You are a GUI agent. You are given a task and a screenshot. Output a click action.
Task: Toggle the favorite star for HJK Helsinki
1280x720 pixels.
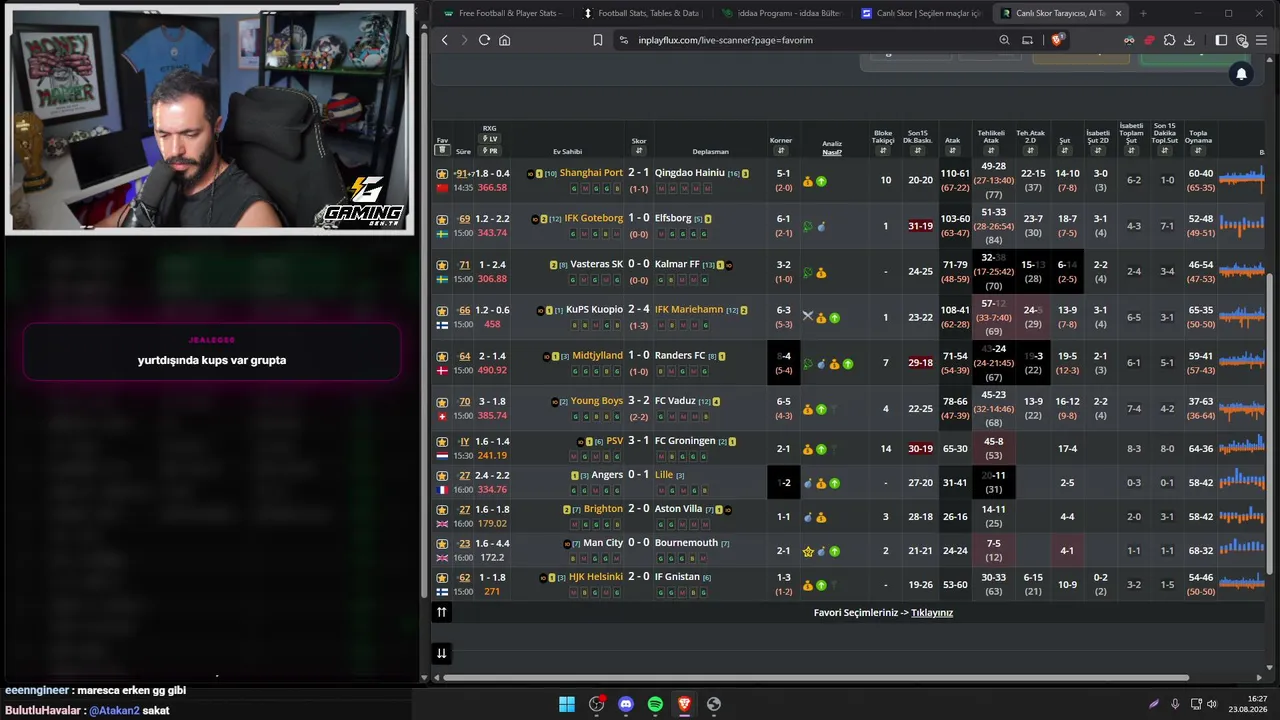click(442, 577)
